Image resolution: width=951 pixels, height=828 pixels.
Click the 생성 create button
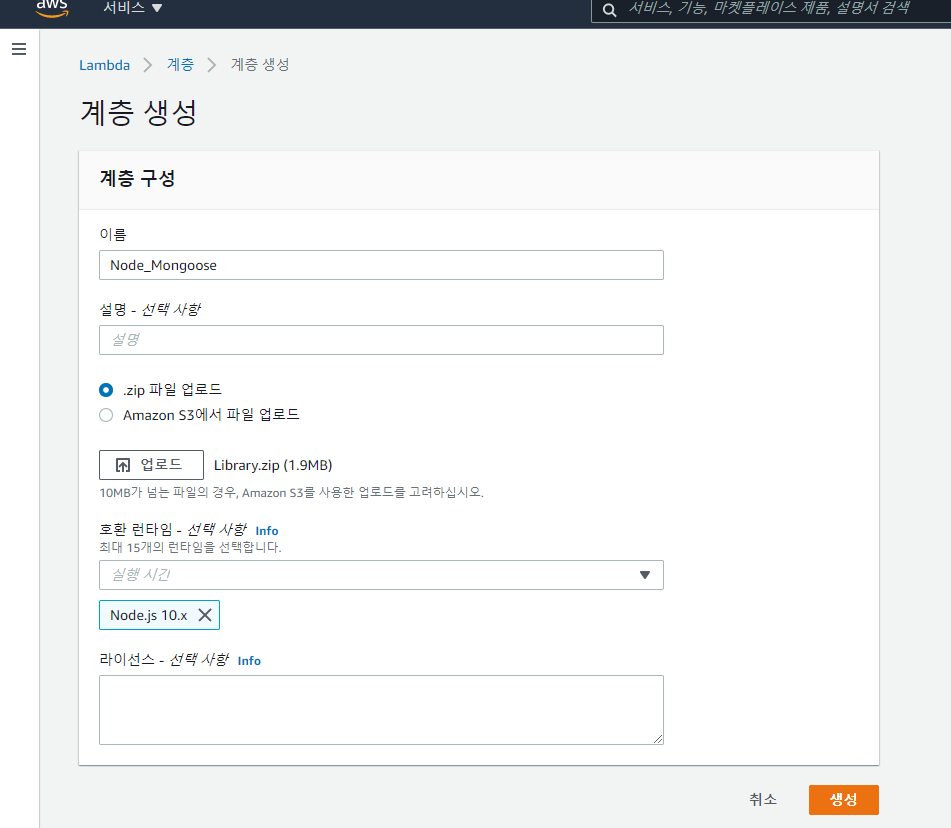(x=843, y=800)
